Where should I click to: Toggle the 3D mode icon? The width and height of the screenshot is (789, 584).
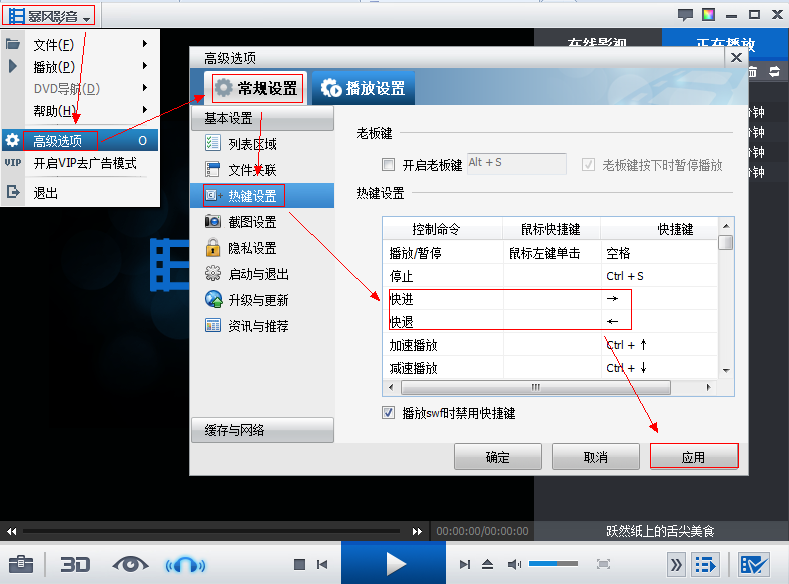pyautogui.click(x=75, y=564)
